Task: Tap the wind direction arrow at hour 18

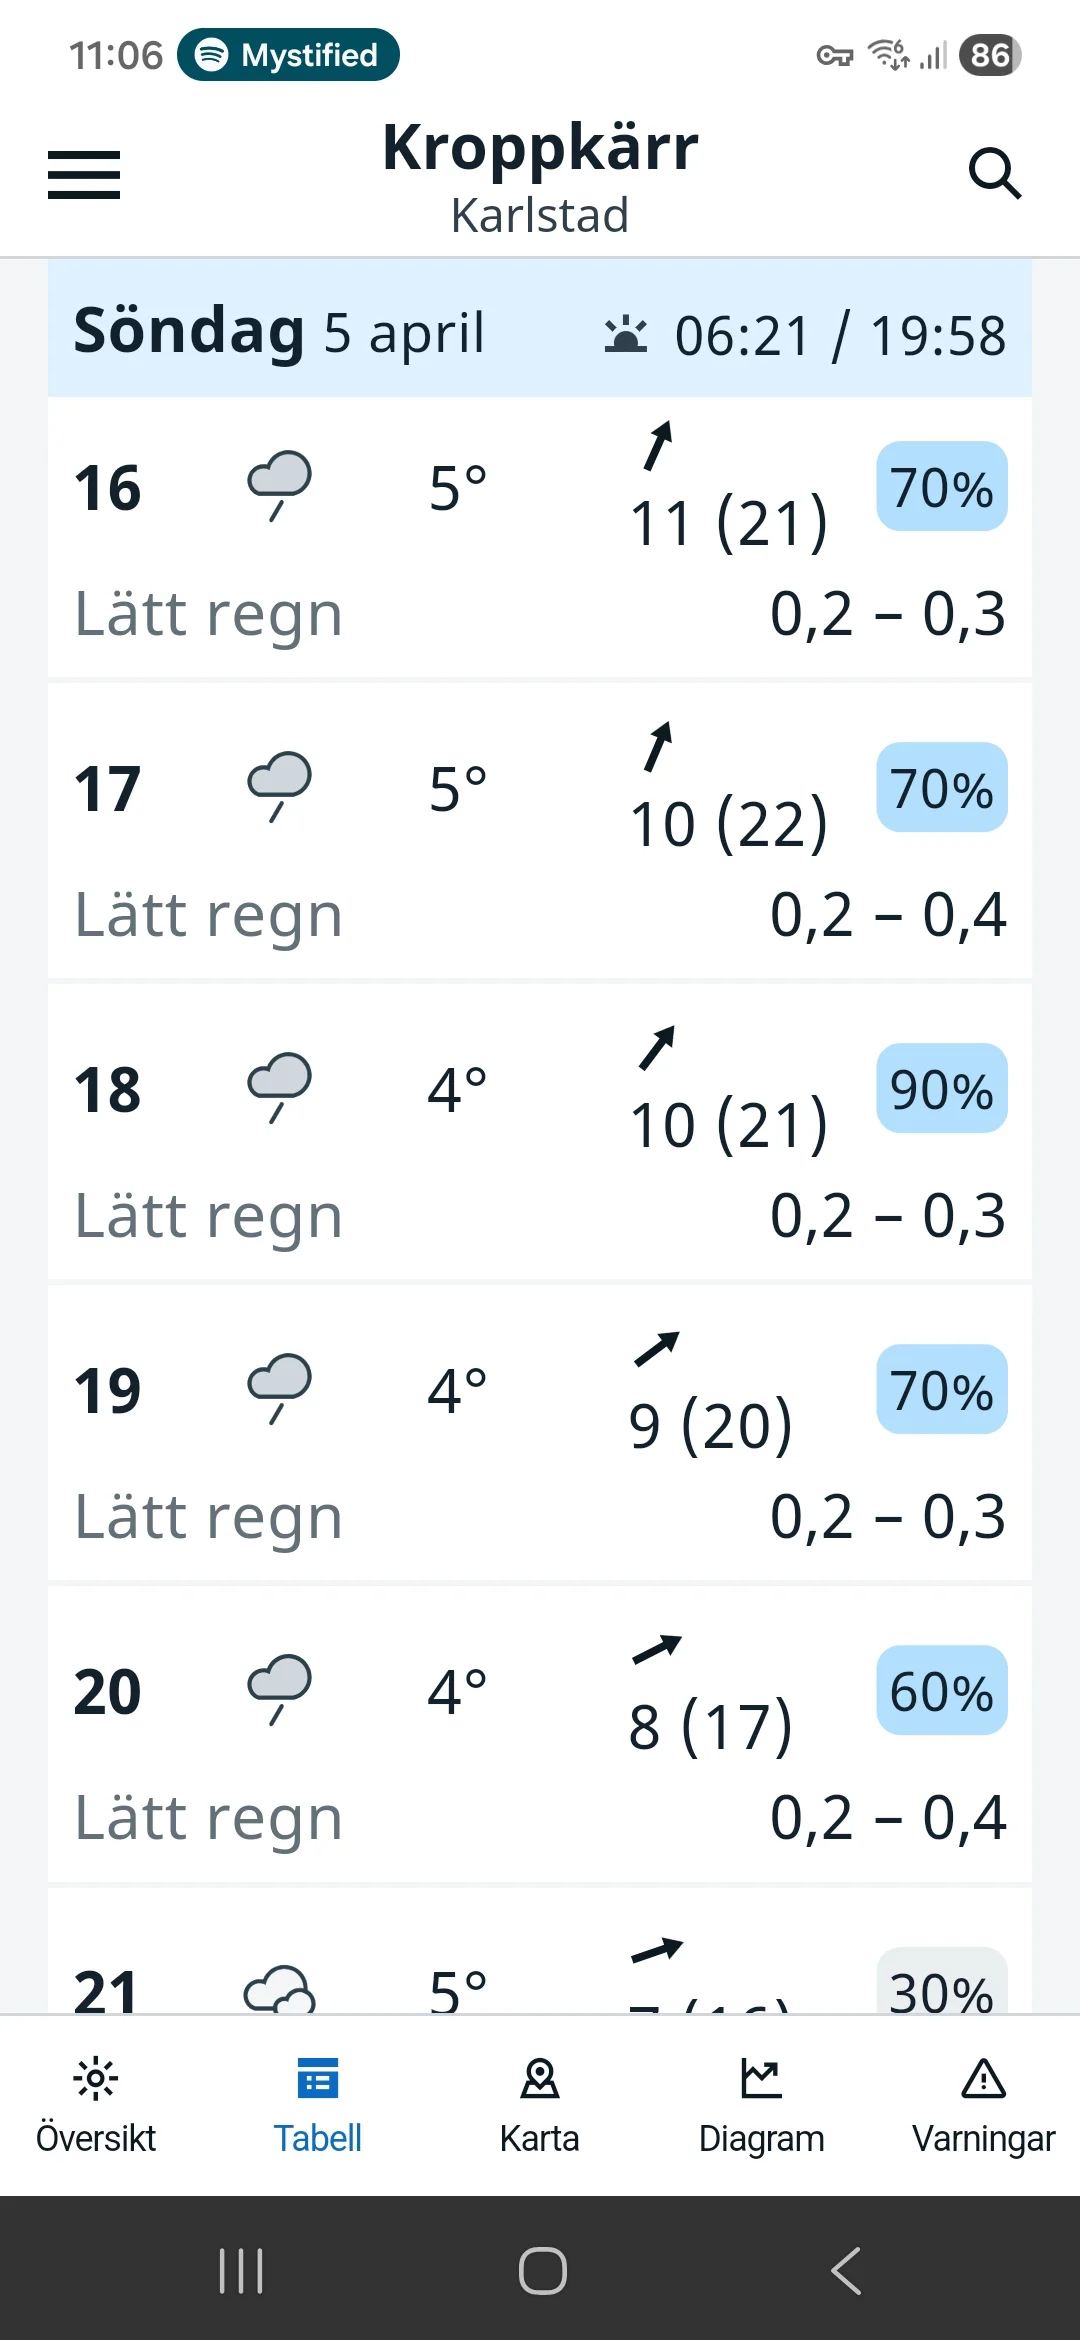Action: (657, 1048)
